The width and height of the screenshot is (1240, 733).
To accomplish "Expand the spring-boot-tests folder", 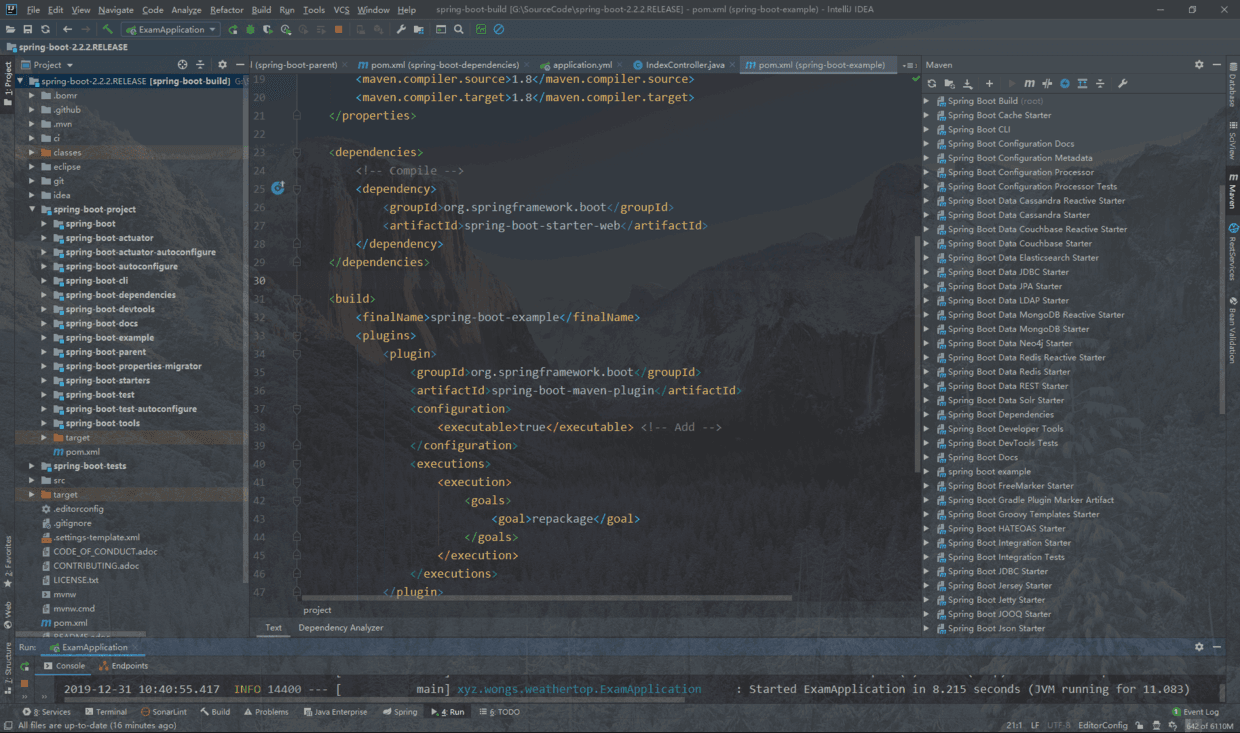I will tap(32, 466).
